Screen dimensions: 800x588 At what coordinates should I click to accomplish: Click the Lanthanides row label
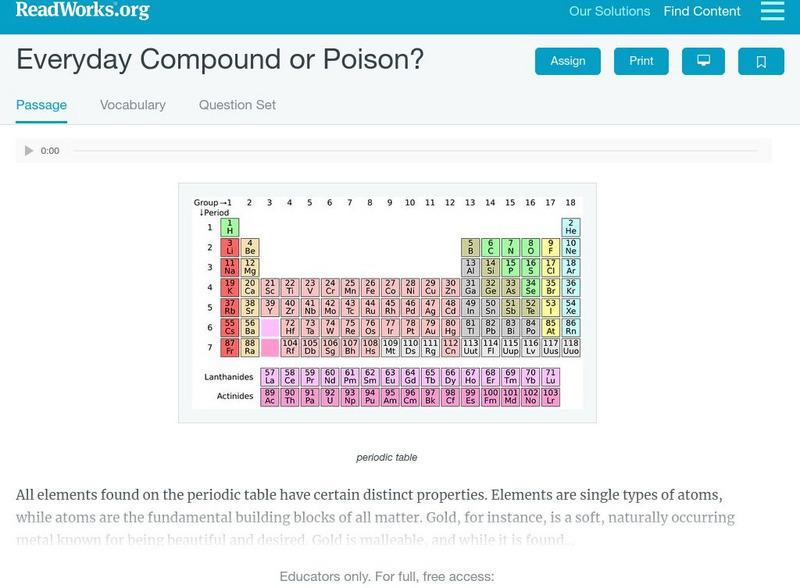227,377
